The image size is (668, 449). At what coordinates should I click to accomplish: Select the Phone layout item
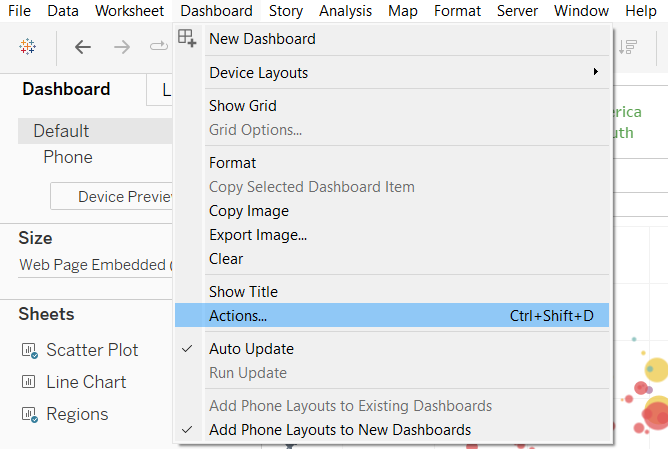(67, 157)
